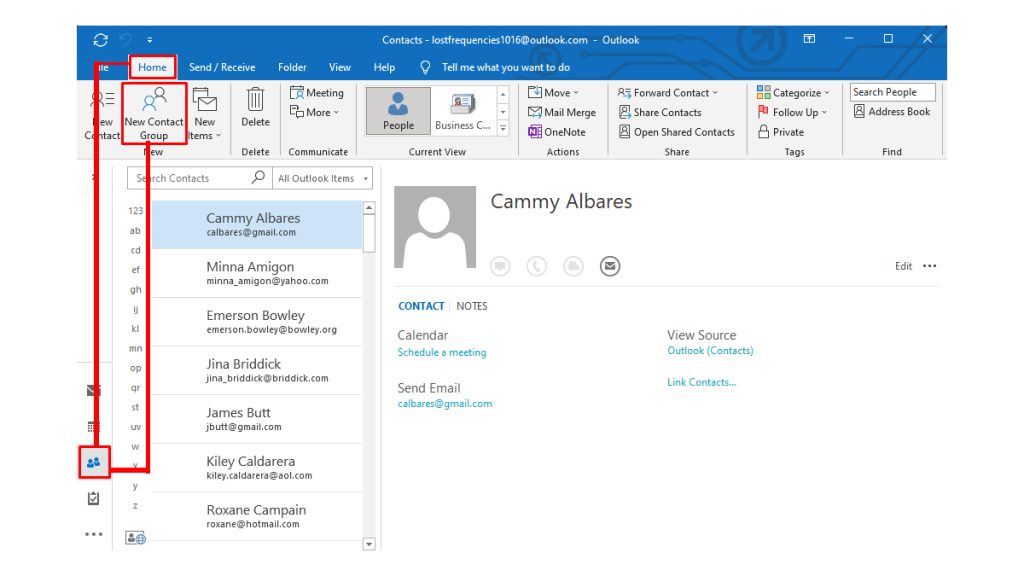1024x576 pixels.
Task: Open the People view in navigation bar
Action: [x=94, y=462]
